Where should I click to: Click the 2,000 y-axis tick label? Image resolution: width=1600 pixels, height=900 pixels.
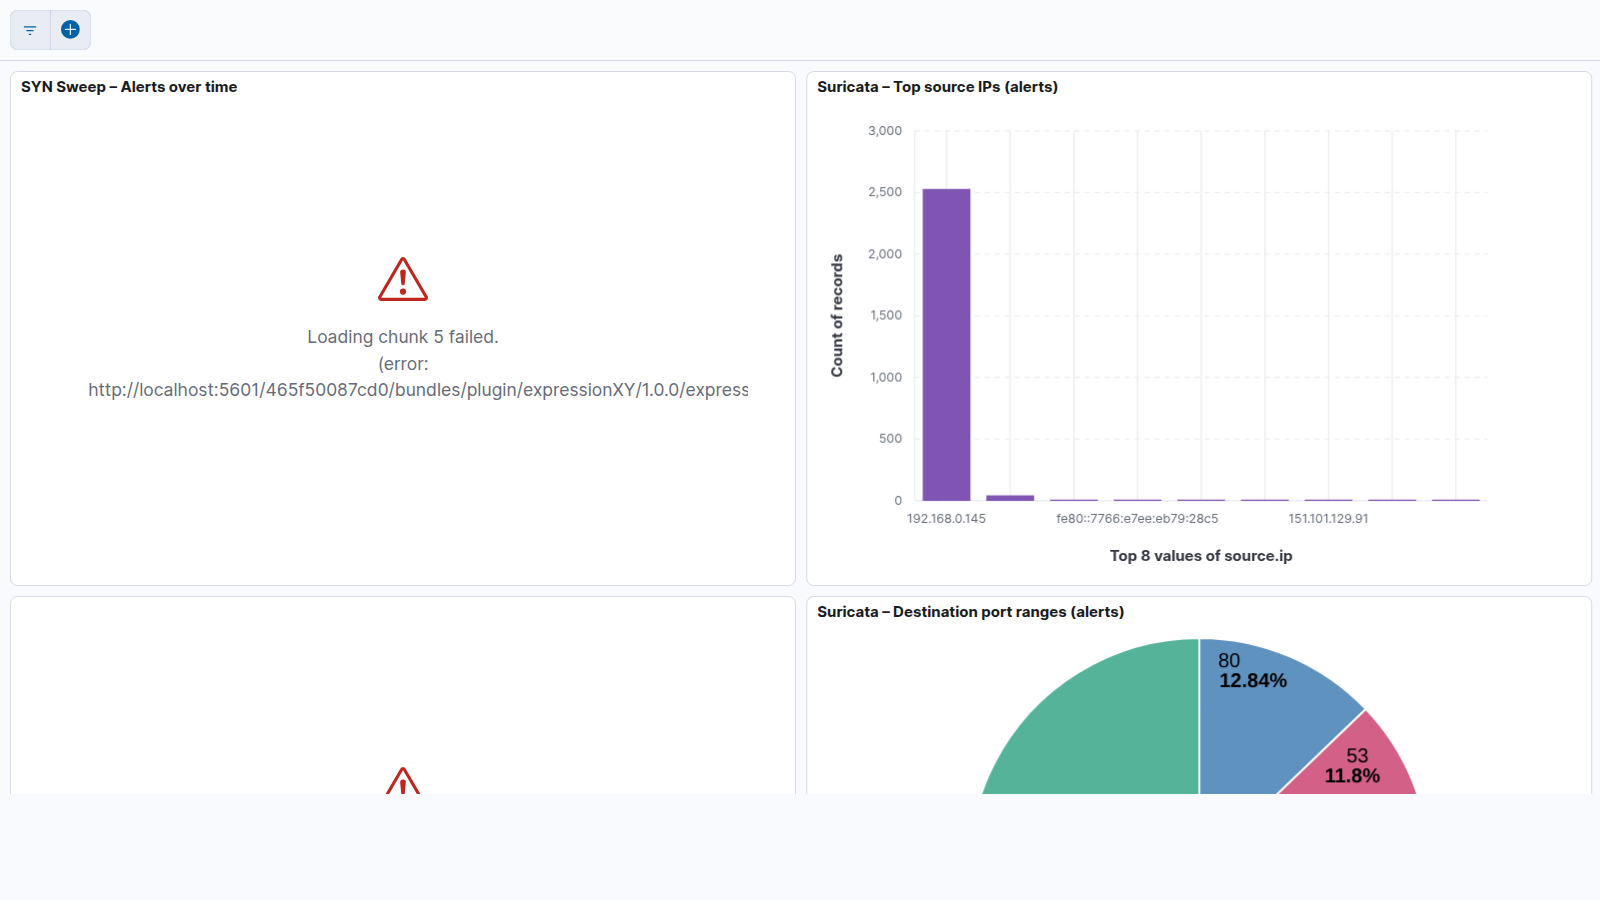coord(885,254)
